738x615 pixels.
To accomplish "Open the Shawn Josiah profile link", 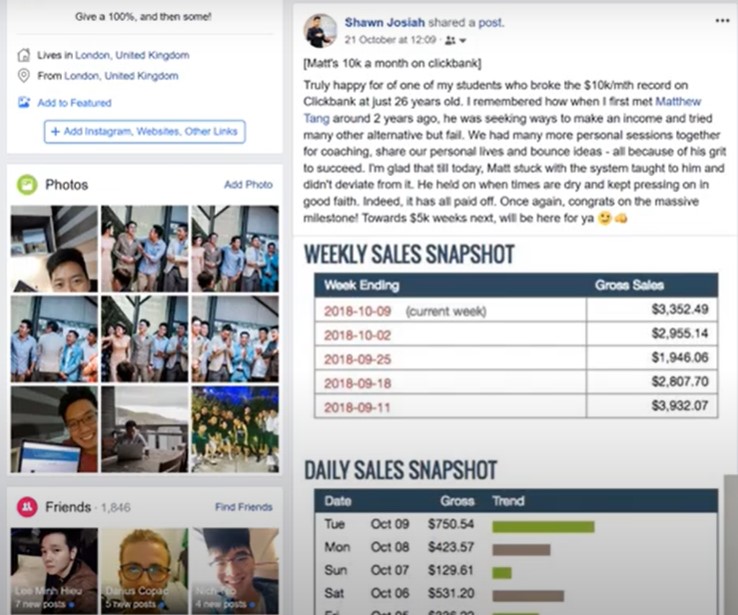I will coord(385,22).
